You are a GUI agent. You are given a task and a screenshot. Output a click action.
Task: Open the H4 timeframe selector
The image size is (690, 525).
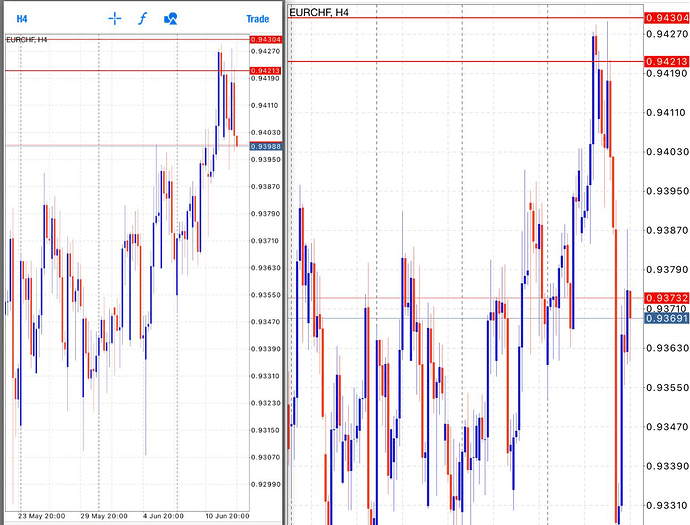22,19
